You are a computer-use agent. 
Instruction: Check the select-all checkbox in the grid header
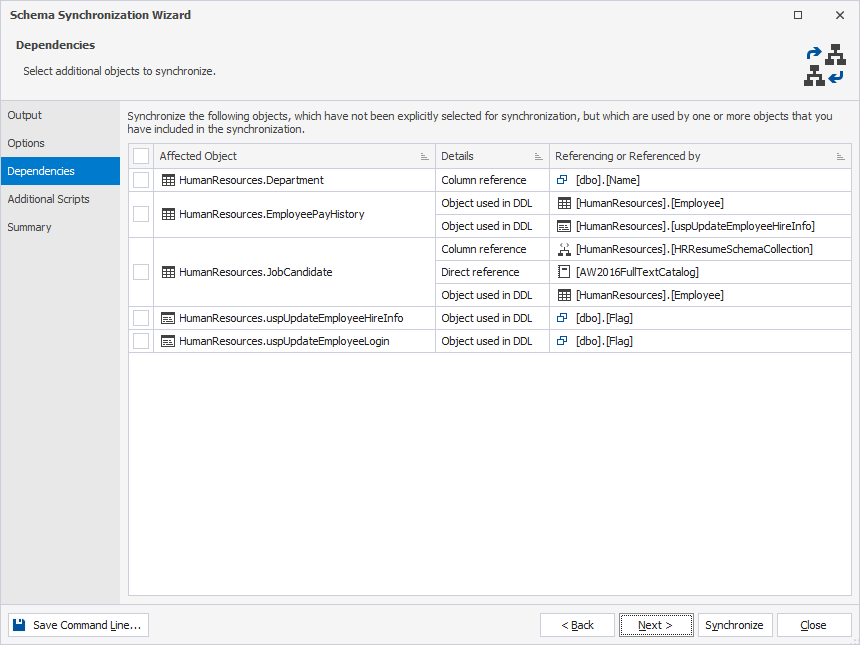click(140, 156)
